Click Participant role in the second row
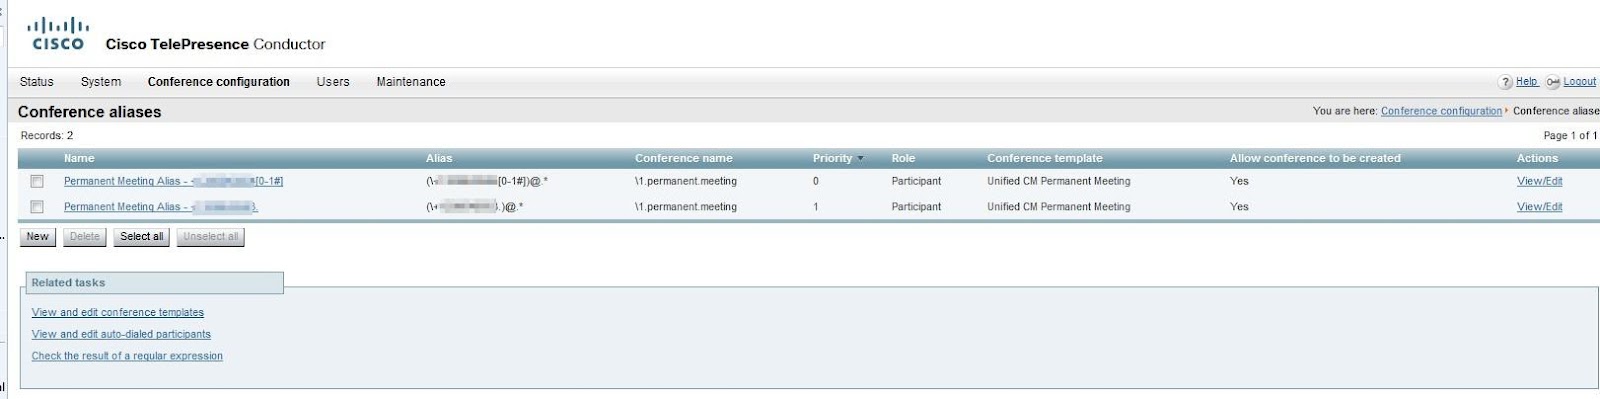1600x399 pixels. pyautogui.click(x=916, y=207)
